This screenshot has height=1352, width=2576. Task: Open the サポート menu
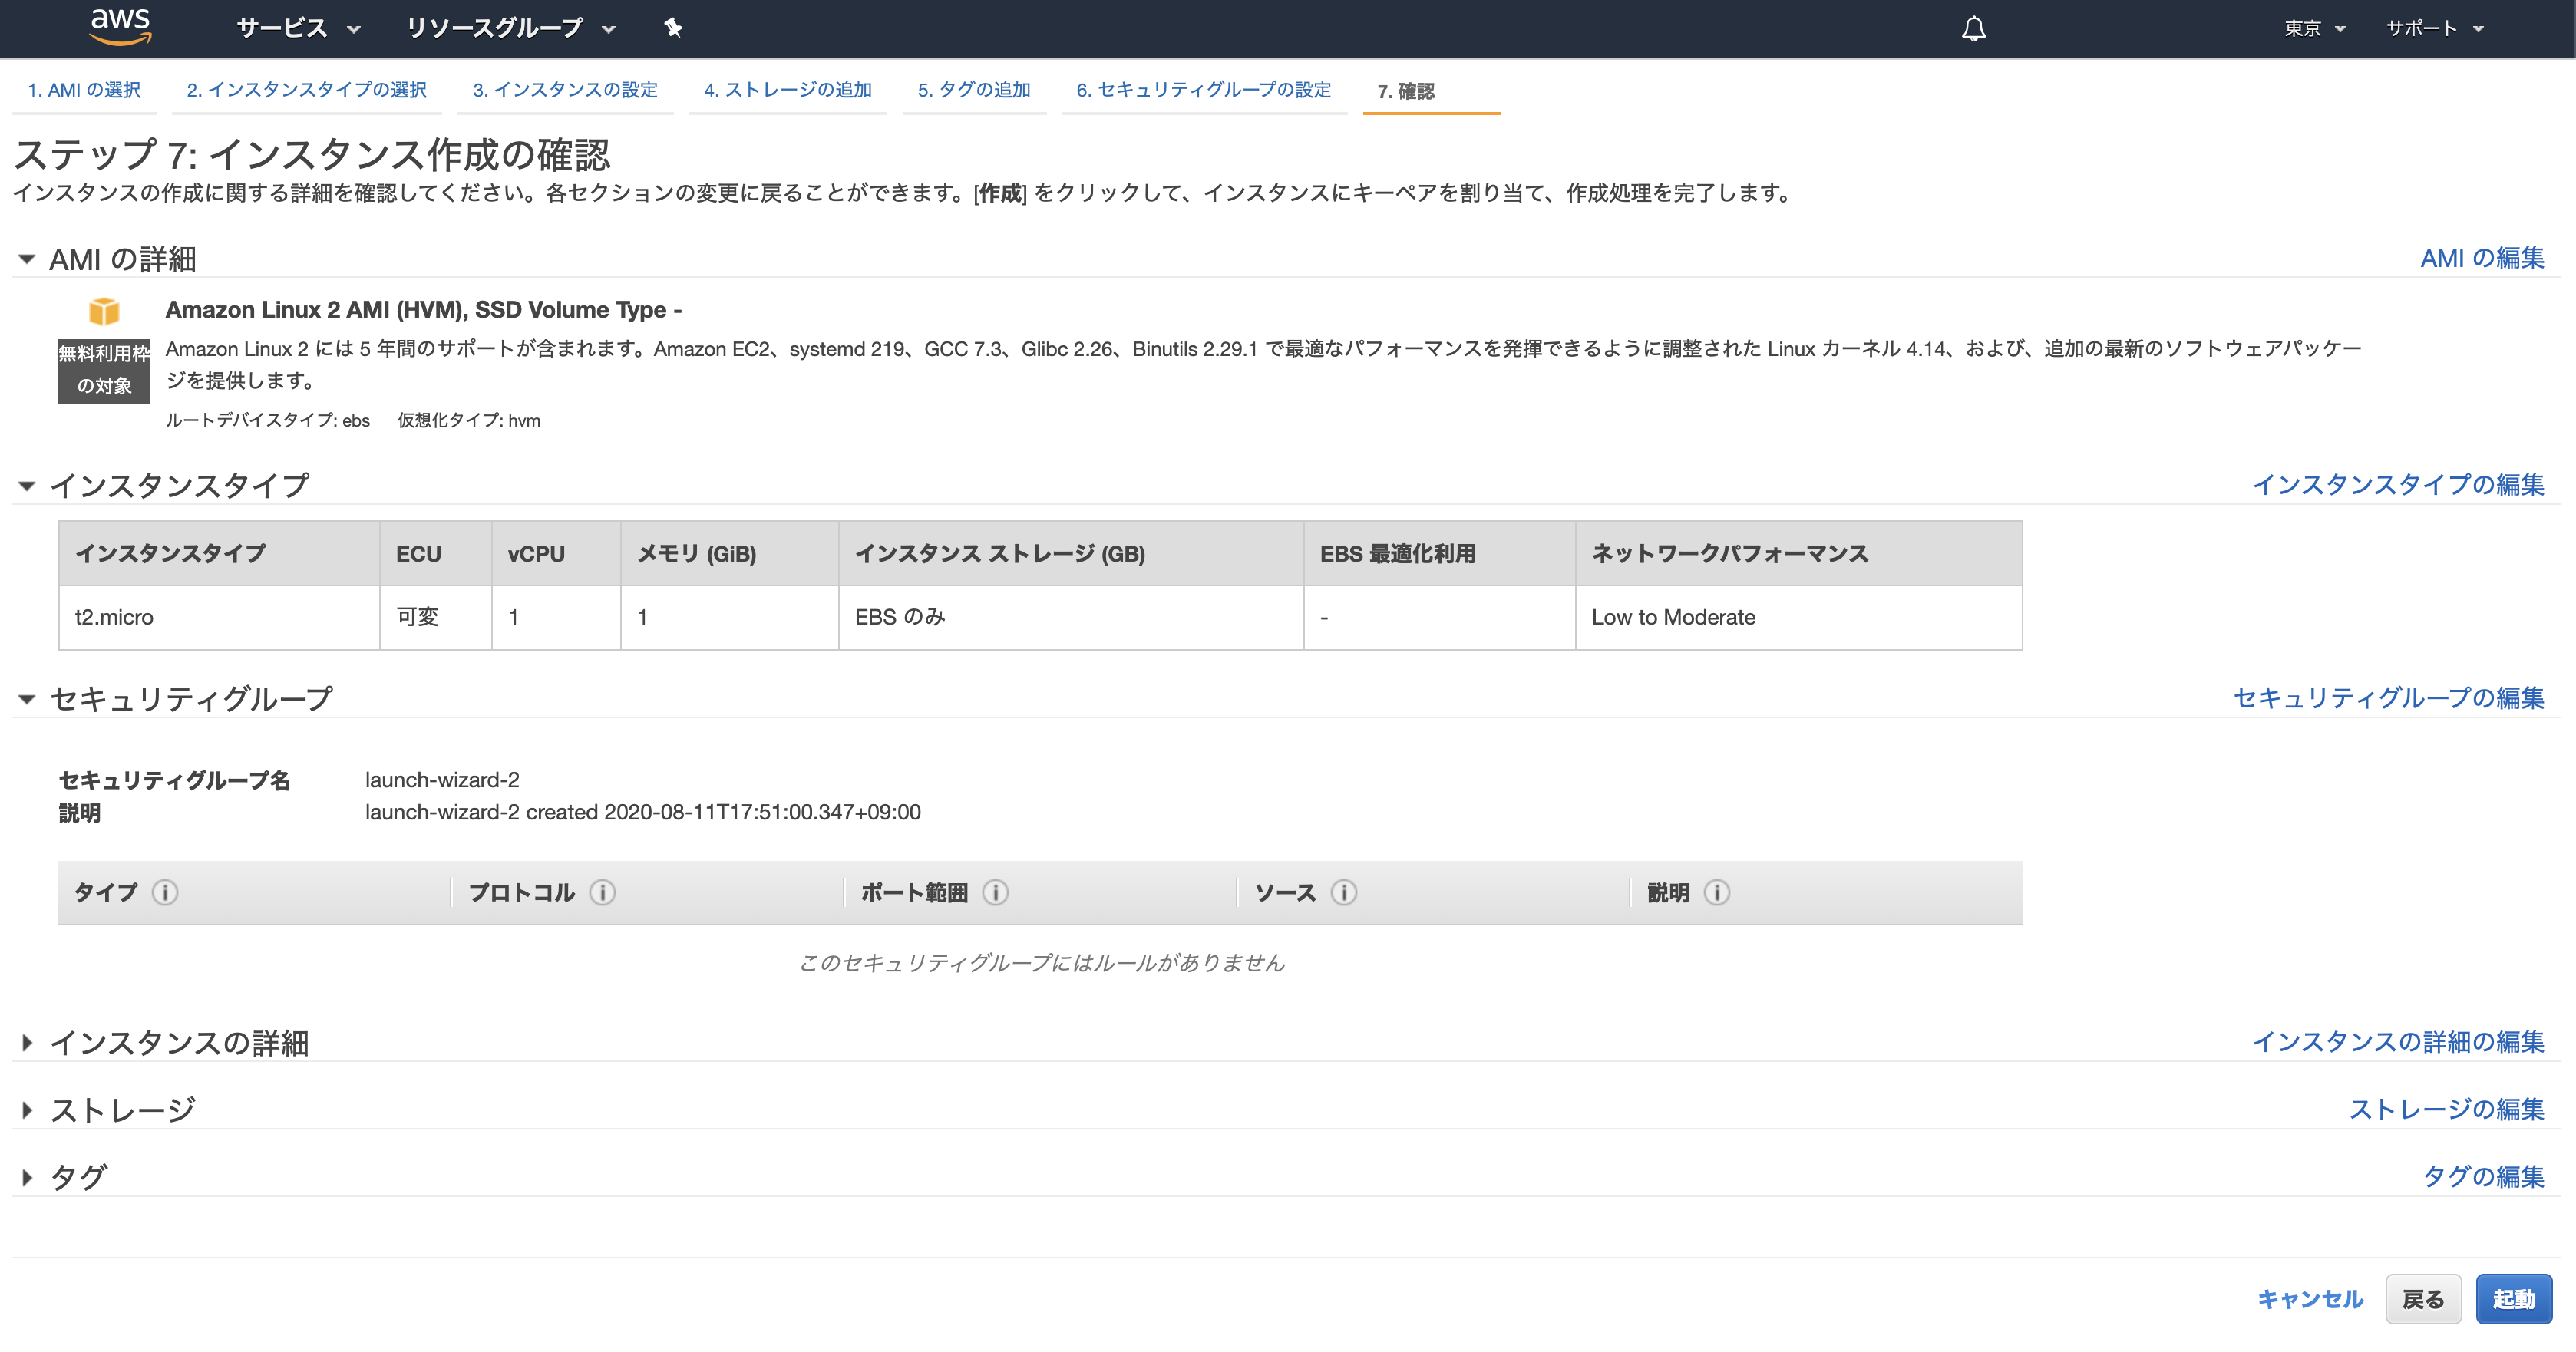(x=2434, y=28)
